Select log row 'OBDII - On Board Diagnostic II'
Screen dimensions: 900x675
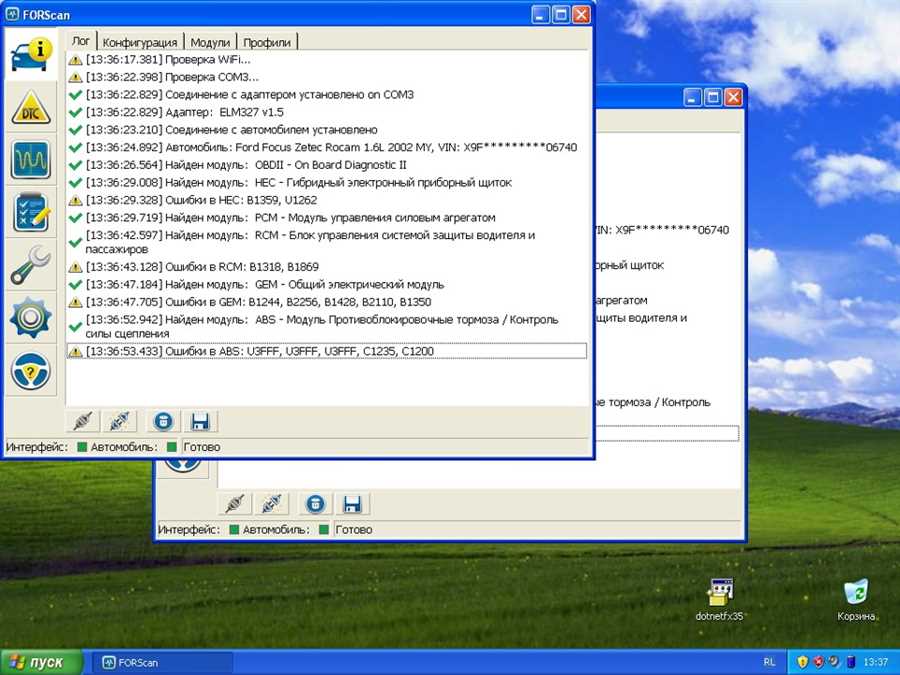[x=327, y=165]
